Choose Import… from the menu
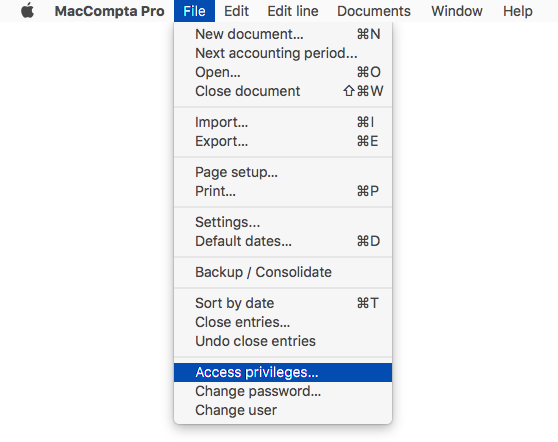Viewport: 558px width, 442px height. tap(283, 122)
